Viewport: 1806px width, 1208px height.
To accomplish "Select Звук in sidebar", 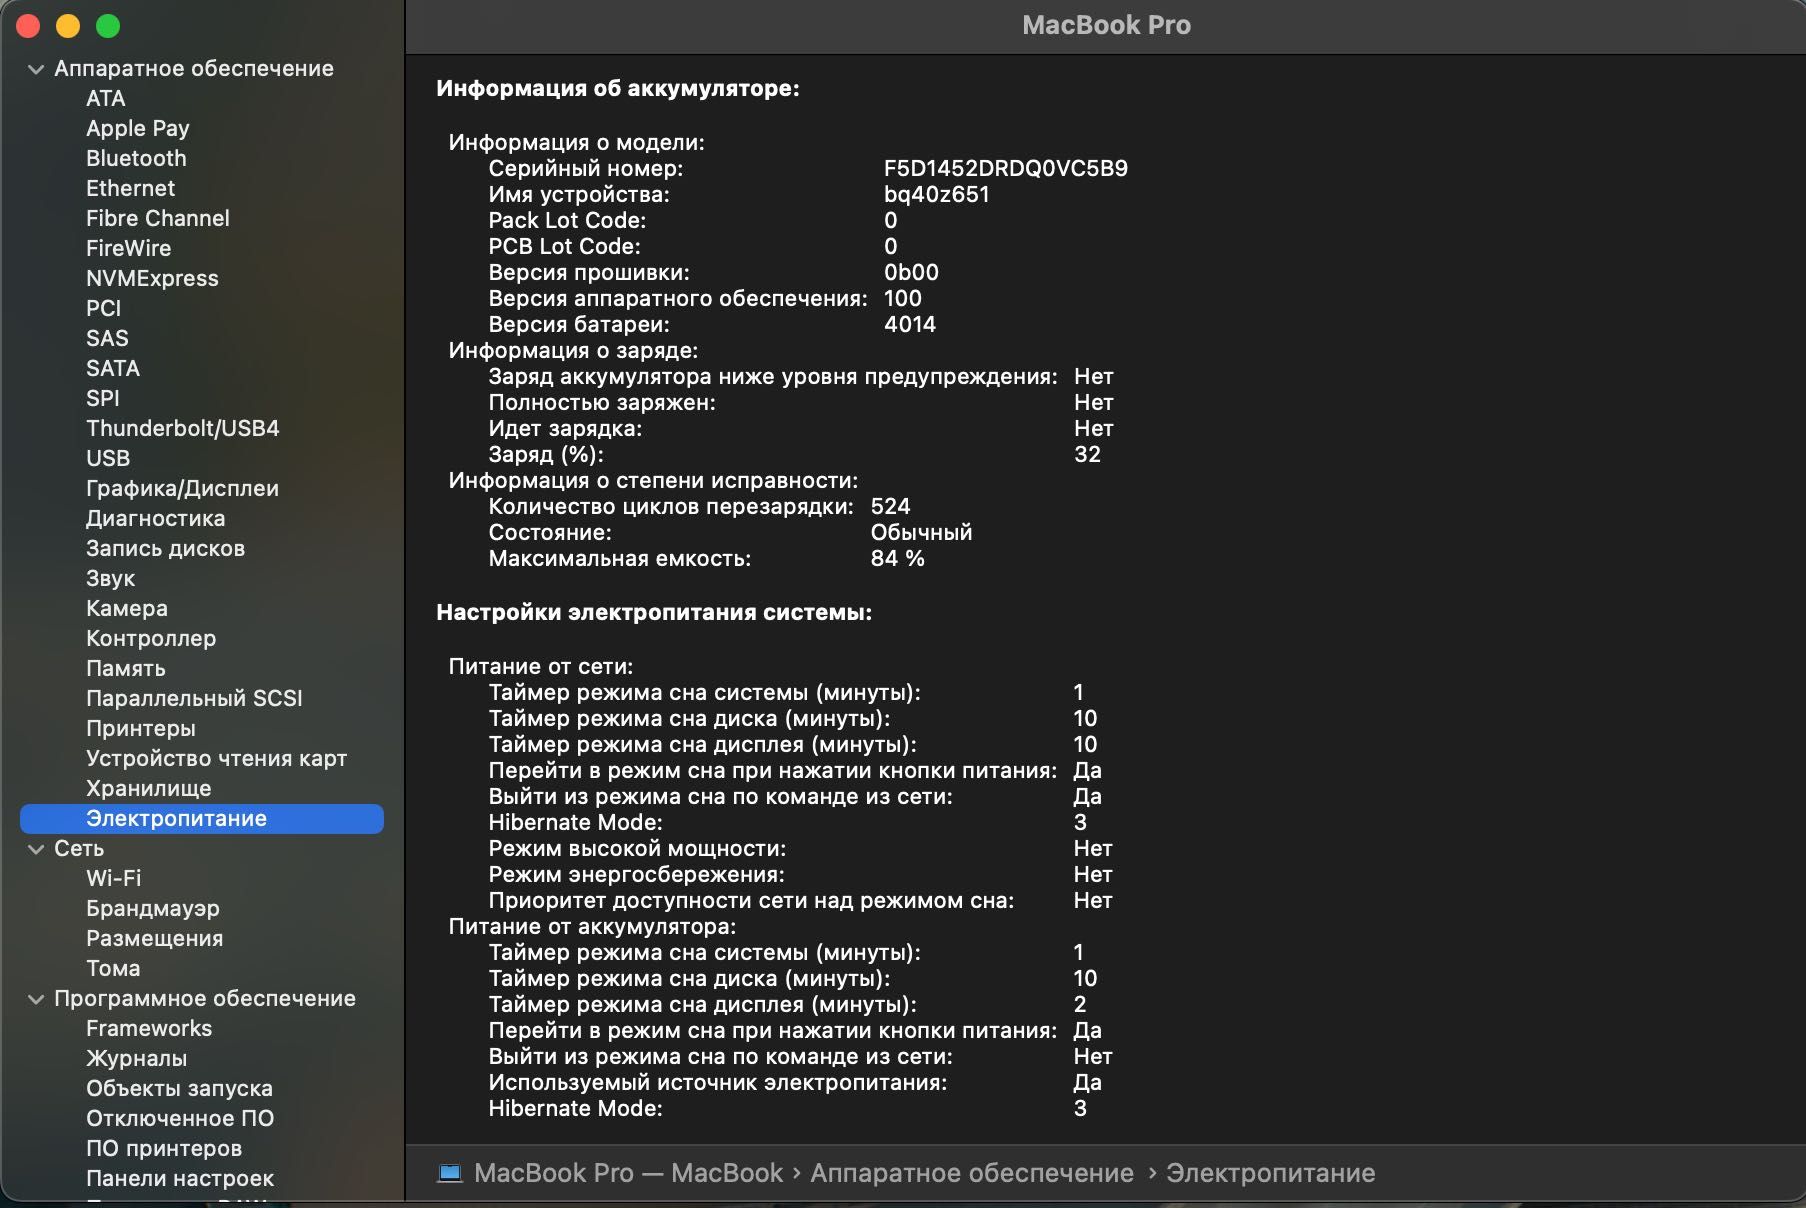I will [110, 578].
